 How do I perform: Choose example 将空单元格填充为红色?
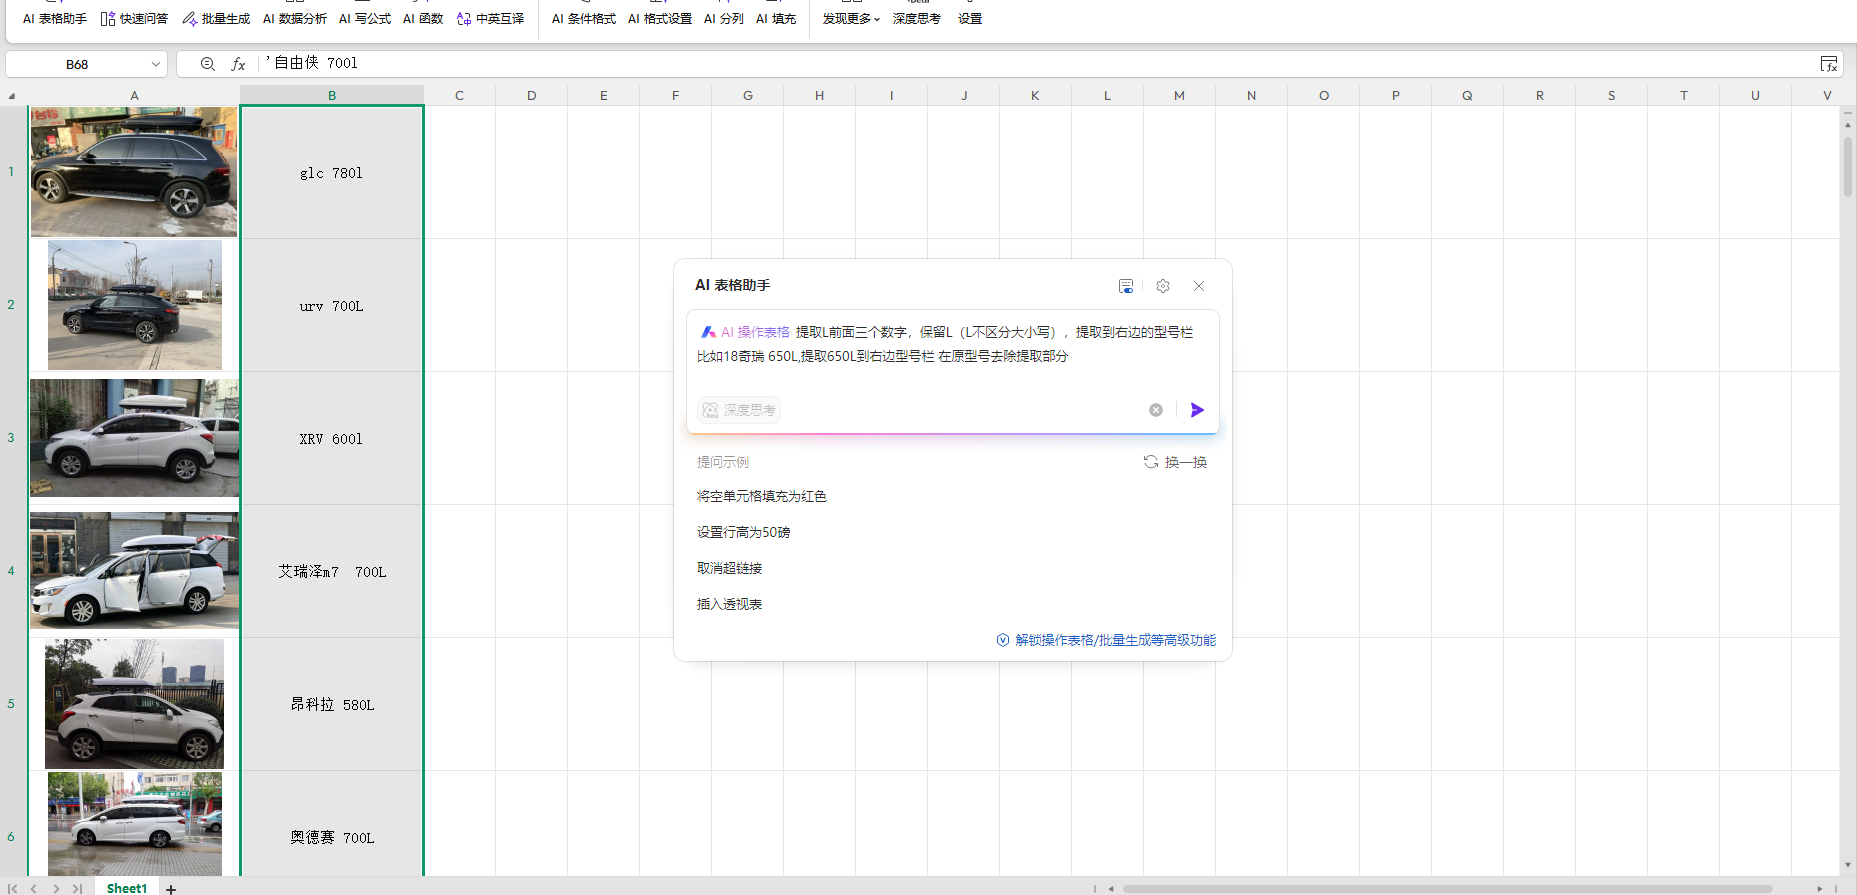[x=762, y=496]
